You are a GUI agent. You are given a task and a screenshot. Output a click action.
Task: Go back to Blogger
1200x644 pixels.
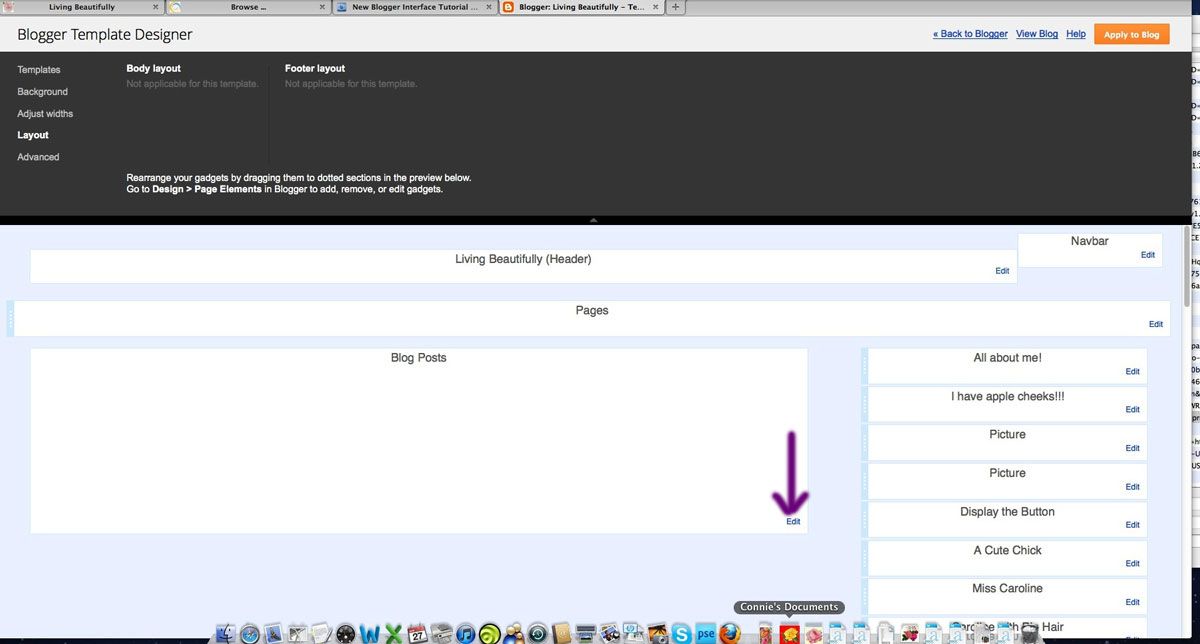pos(970,34)
